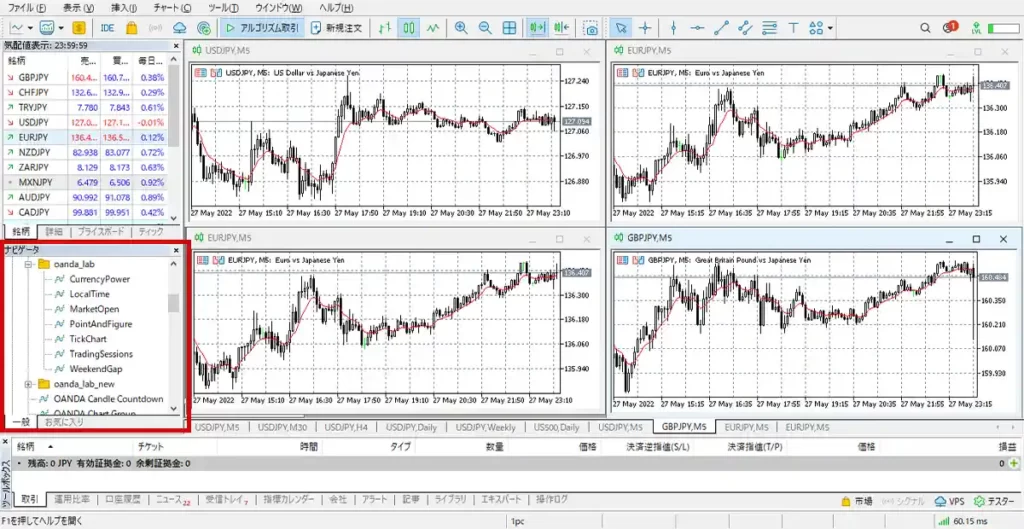Collapse the oanda_lab folder
The image size is (1024, 529).
pyautogui.click(x=29, y=264)
